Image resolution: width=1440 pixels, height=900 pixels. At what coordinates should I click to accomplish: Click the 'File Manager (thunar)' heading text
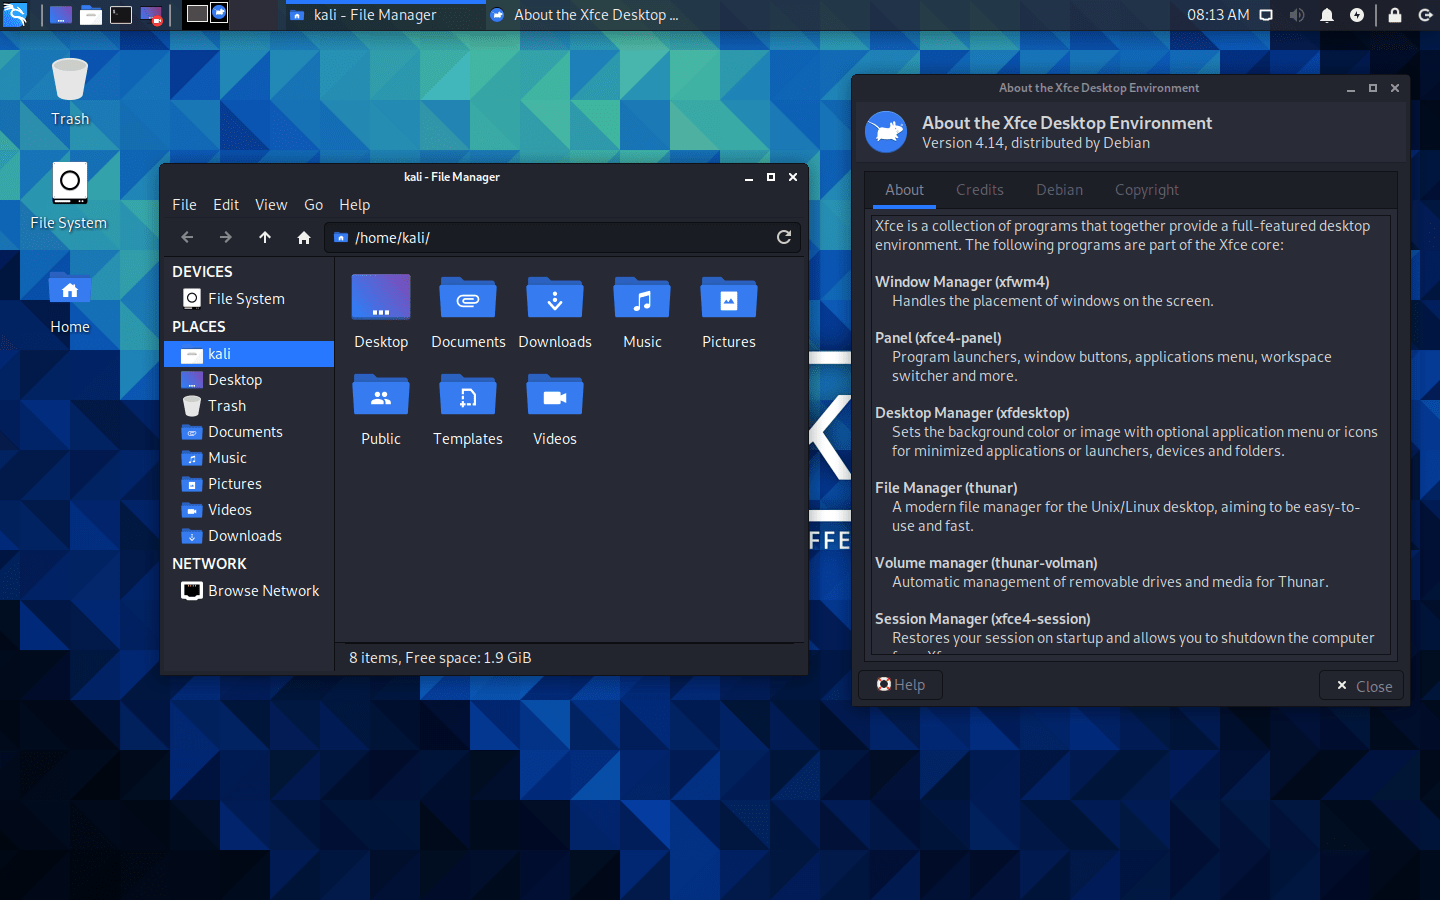click(946, 488)
